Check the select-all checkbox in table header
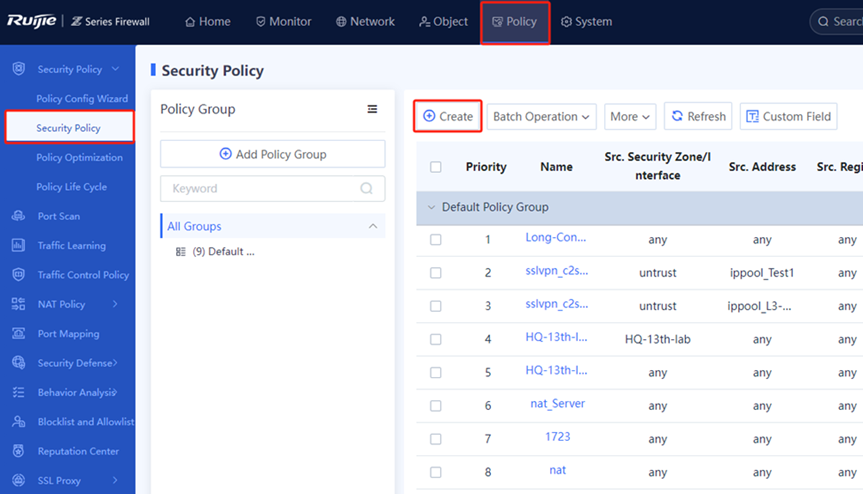 tap(435, 167)
